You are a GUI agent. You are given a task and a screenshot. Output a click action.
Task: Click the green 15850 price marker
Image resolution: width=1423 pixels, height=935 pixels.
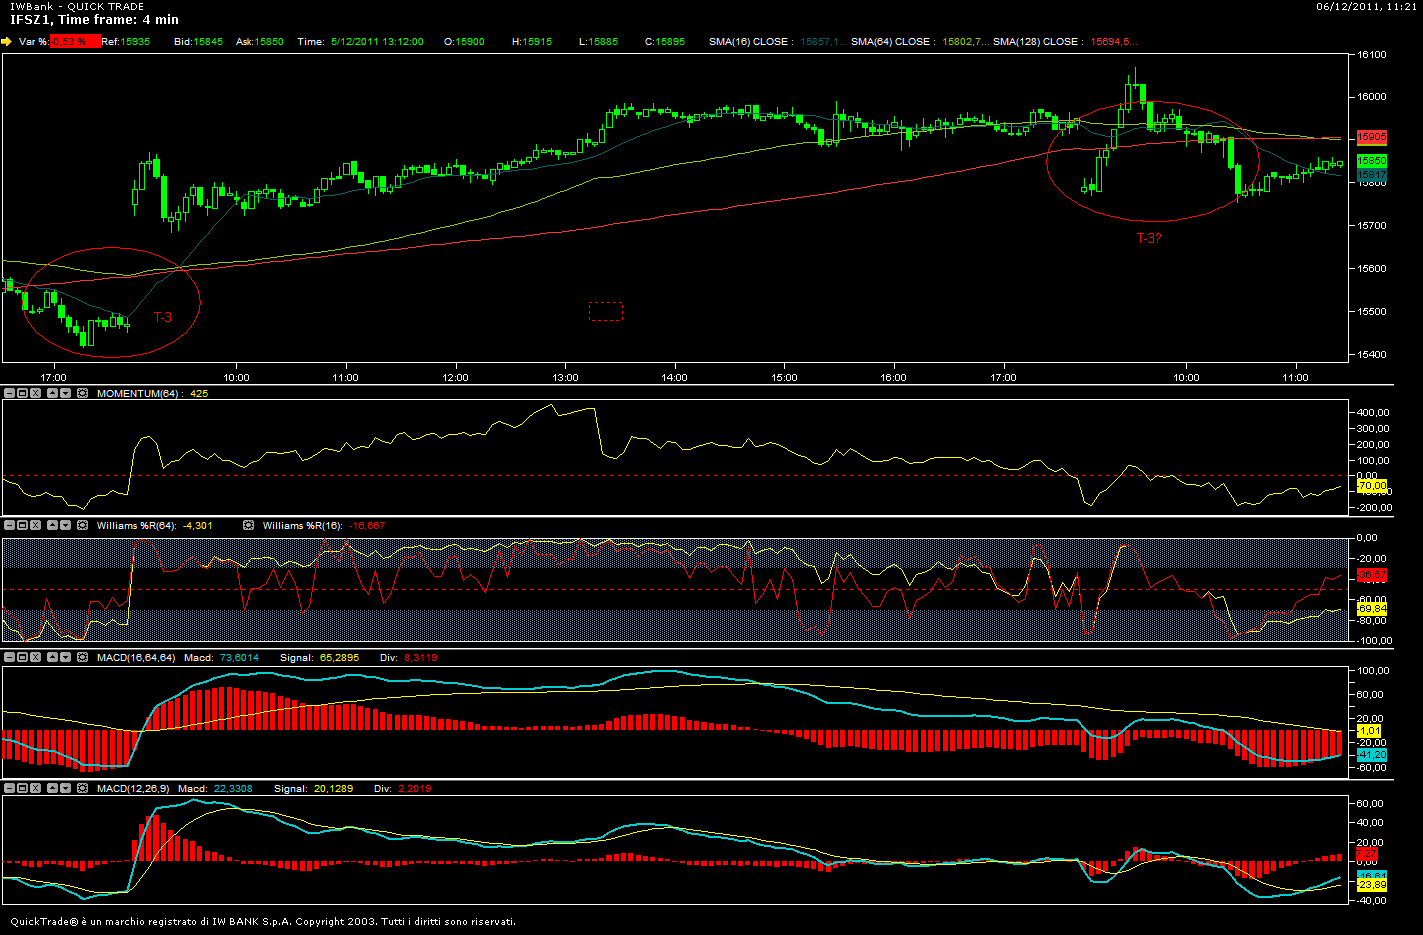(1372, 161)
